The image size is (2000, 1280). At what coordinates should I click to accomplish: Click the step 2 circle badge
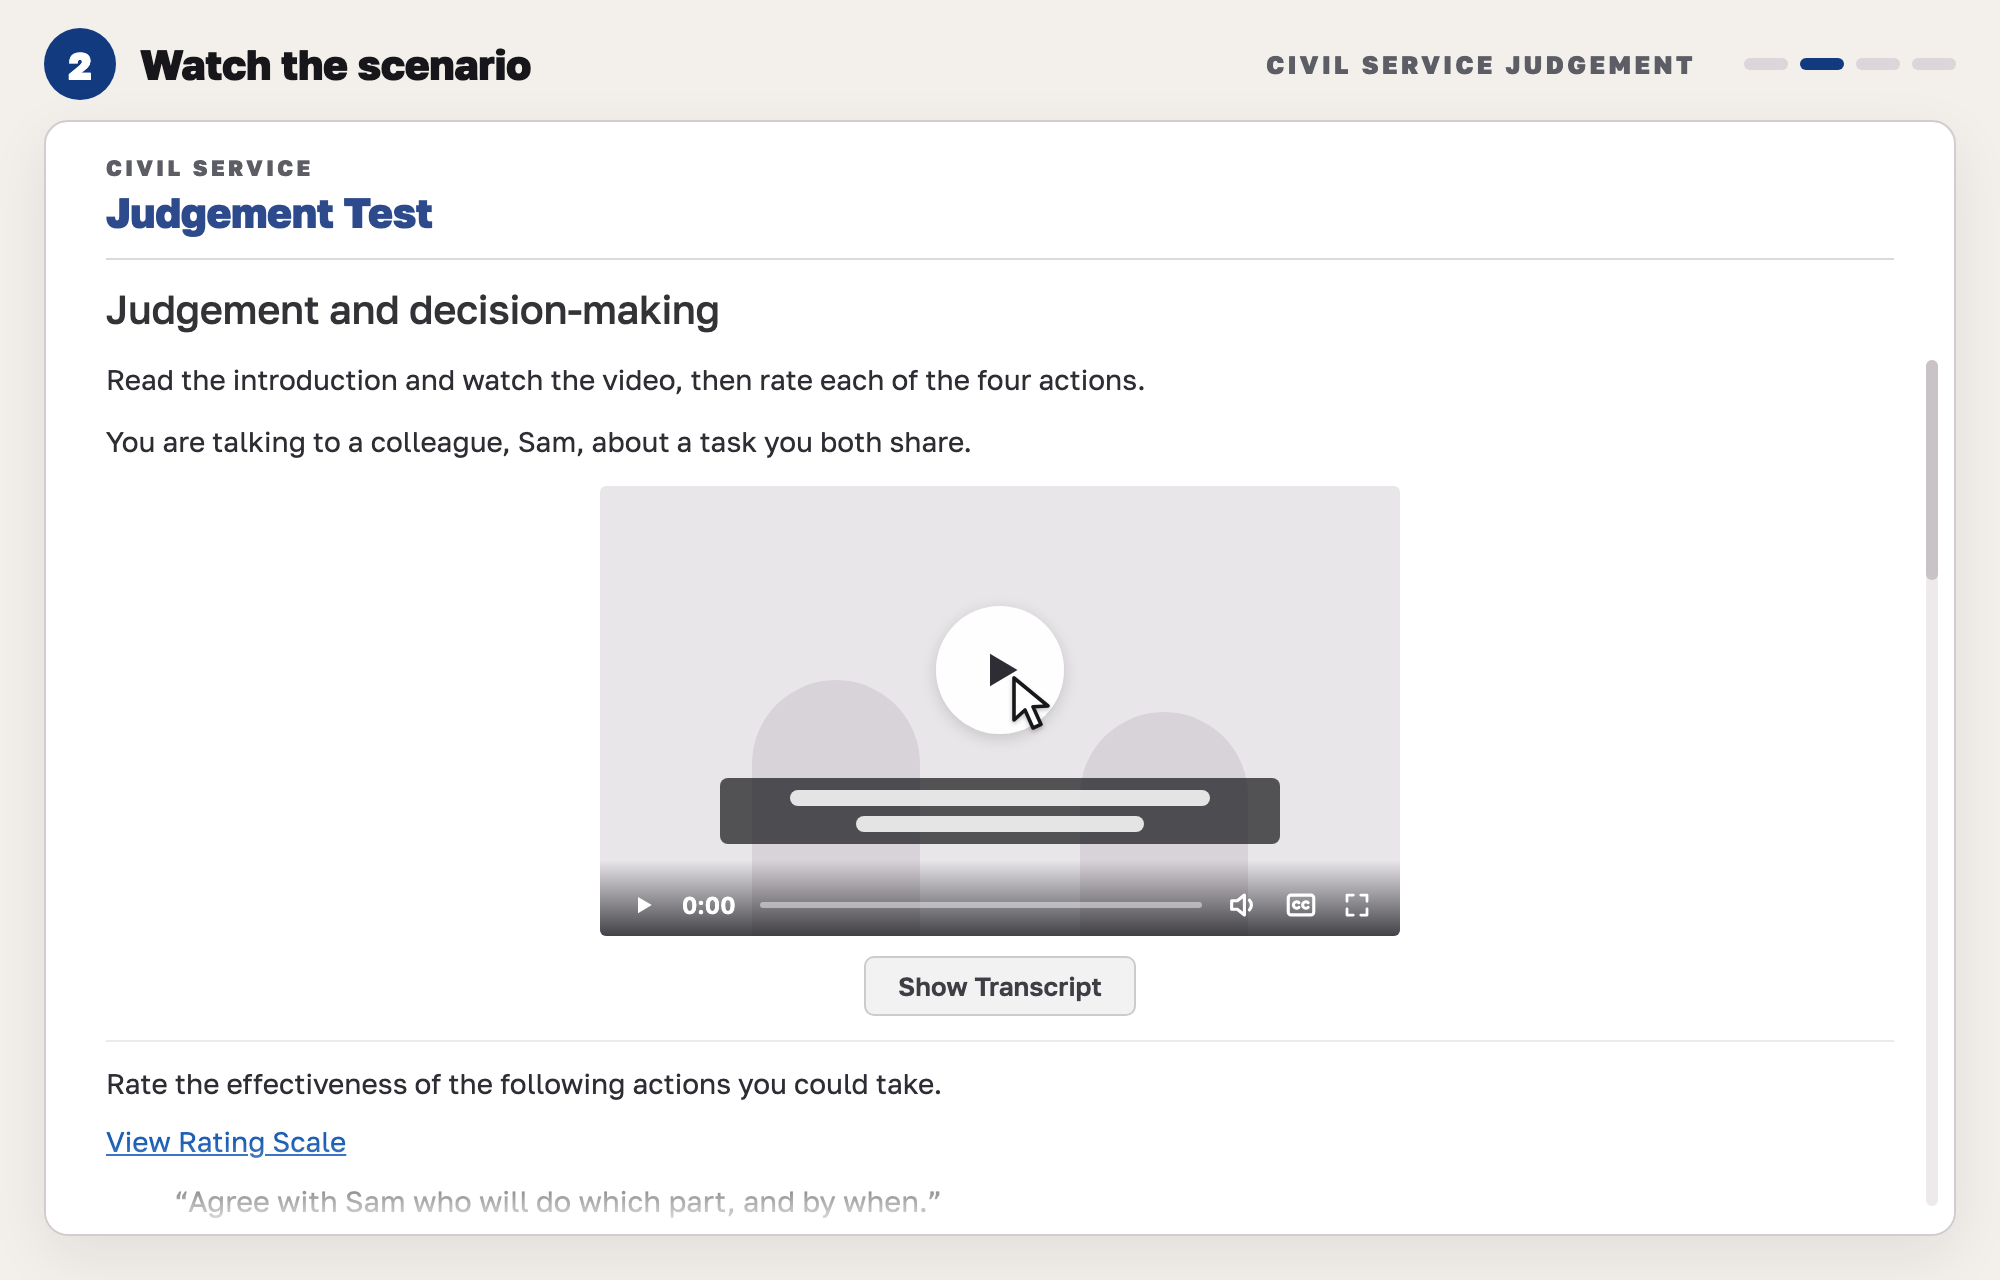click(80, 65)
